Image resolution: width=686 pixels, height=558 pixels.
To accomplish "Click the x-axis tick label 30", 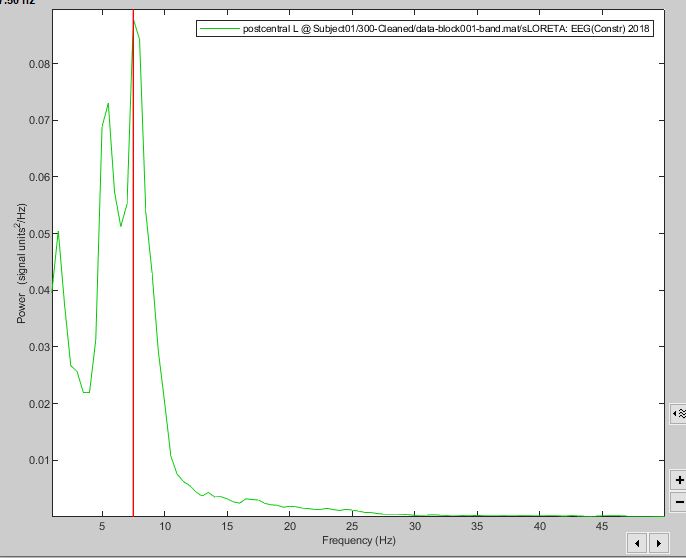I will [x=415, y=526].
